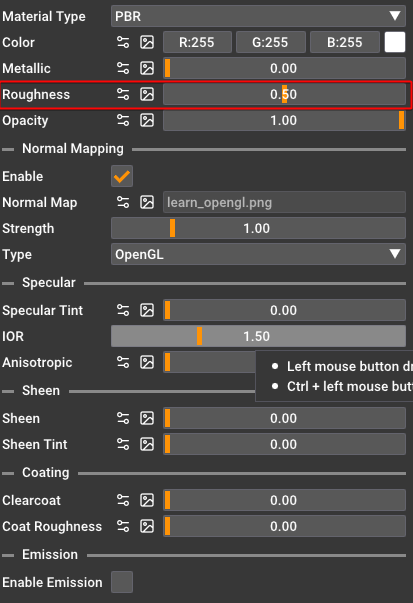Open the Specular Tint settings icon

(123, 310)
